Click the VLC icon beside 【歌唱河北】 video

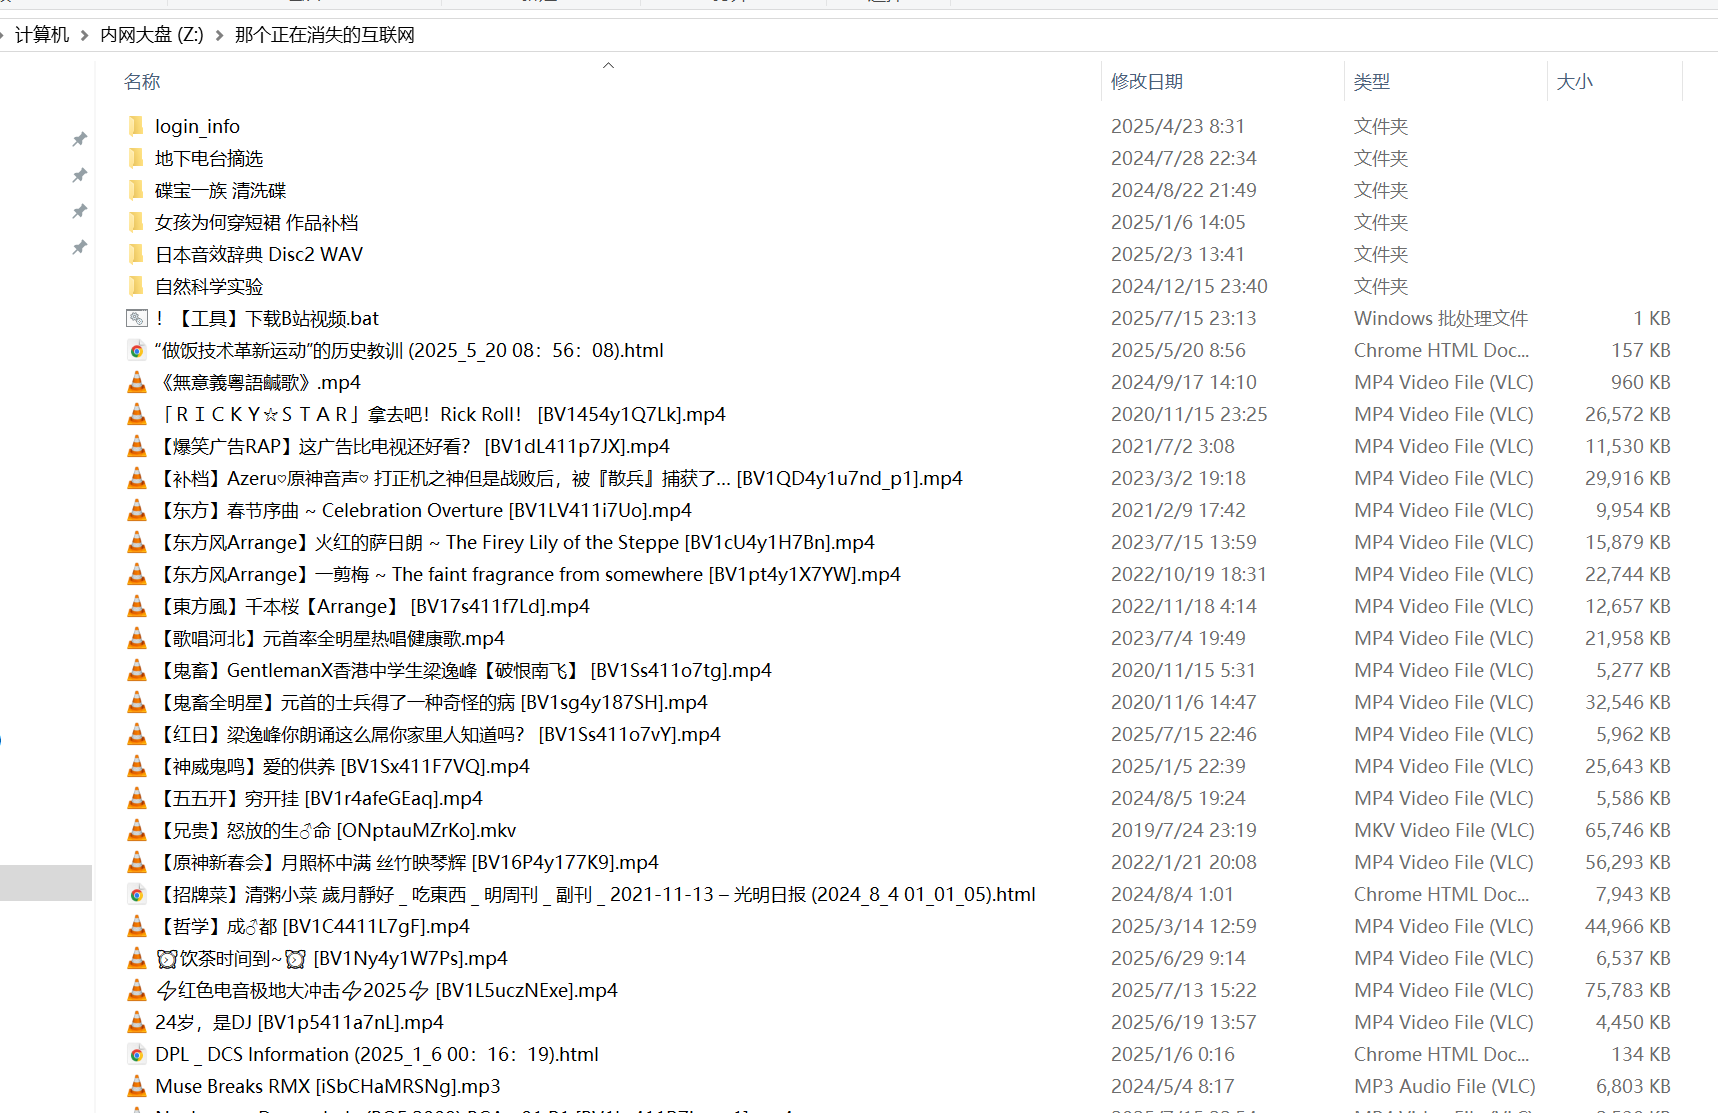(137, 638)
